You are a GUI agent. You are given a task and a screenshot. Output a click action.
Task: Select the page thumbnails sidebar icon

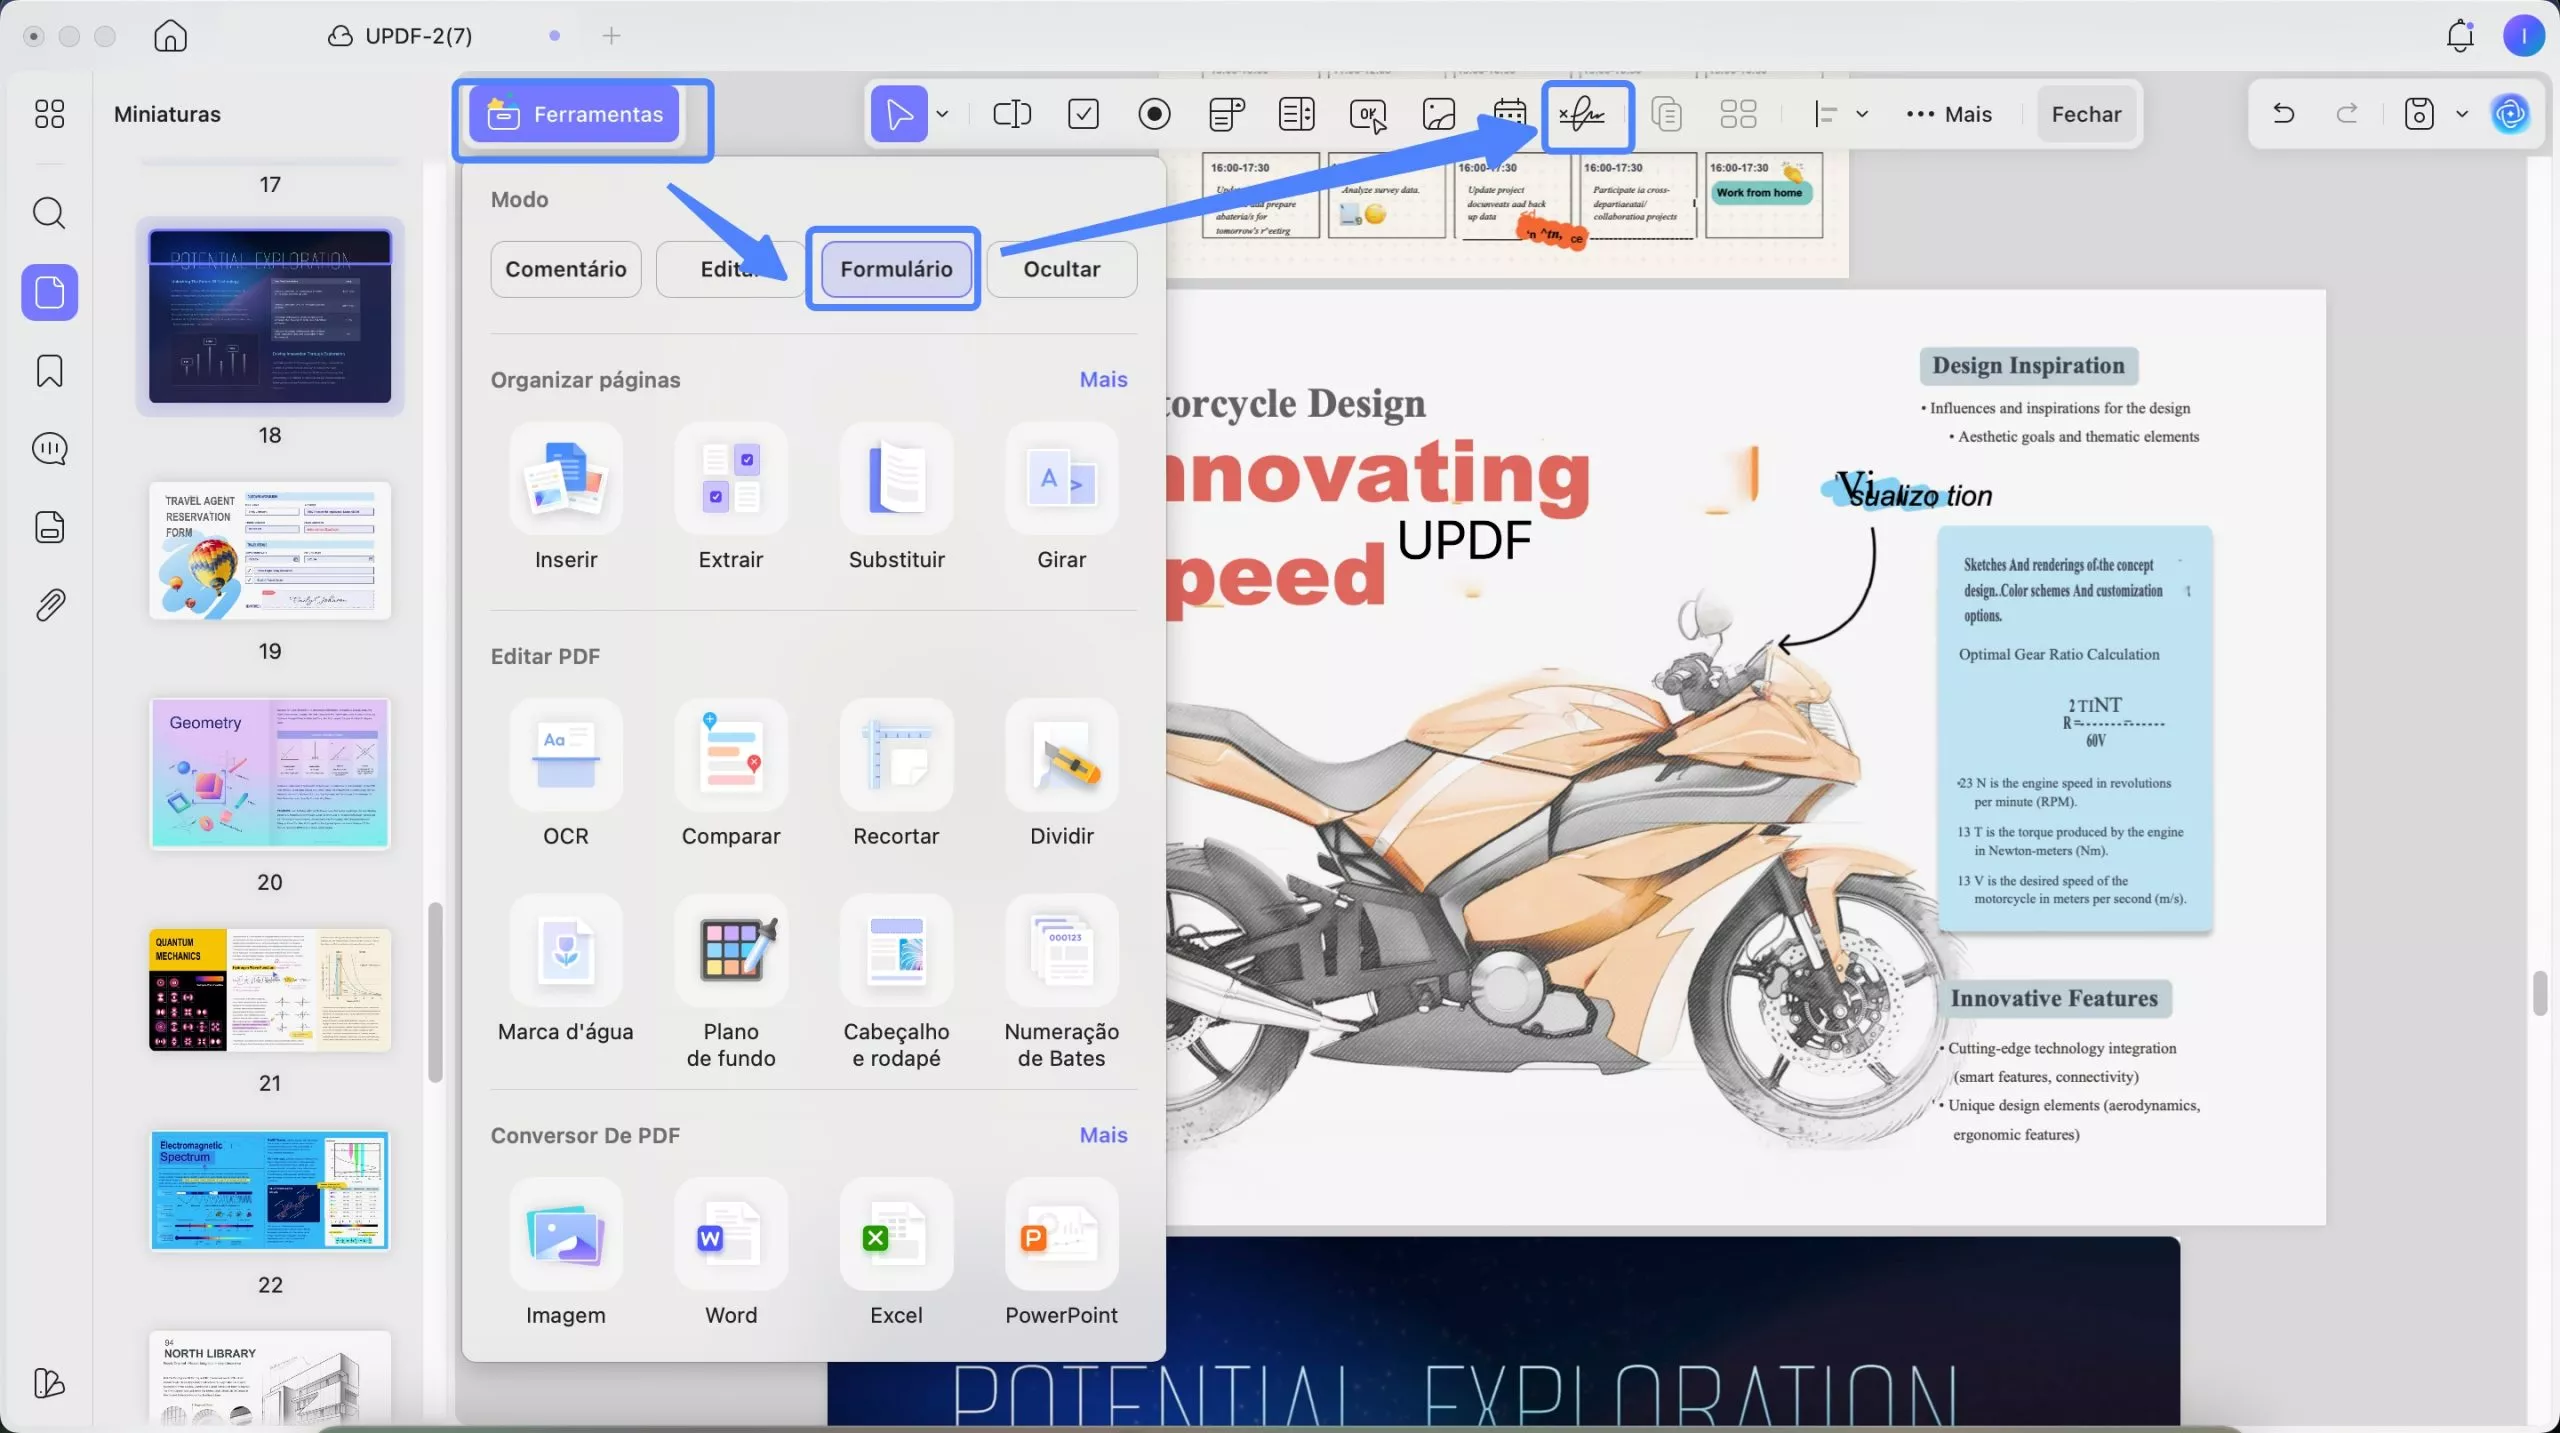click(49, 292)
